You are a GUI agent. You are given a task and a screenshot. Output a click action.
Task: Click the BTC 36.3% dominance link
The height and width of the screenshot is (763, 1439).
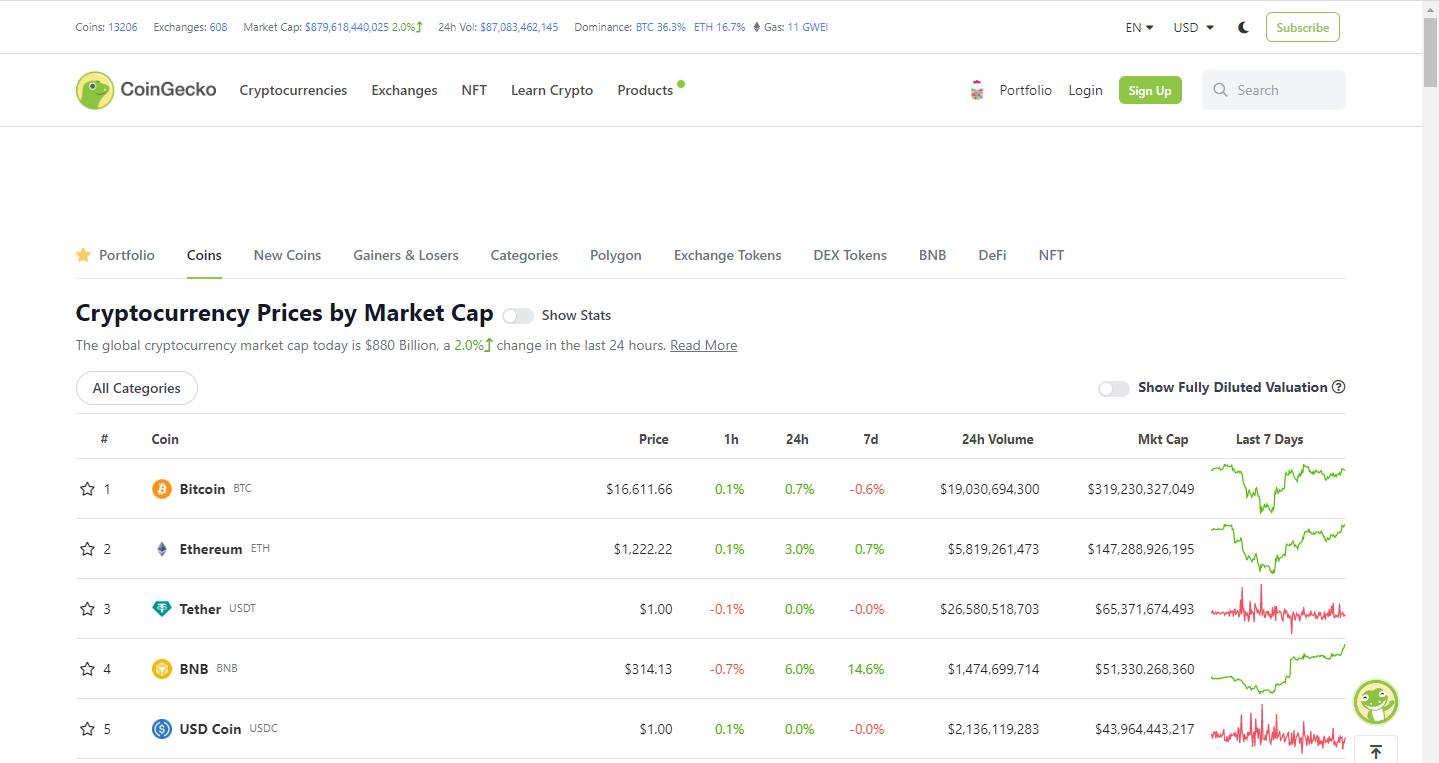click(x=661, y=27)
